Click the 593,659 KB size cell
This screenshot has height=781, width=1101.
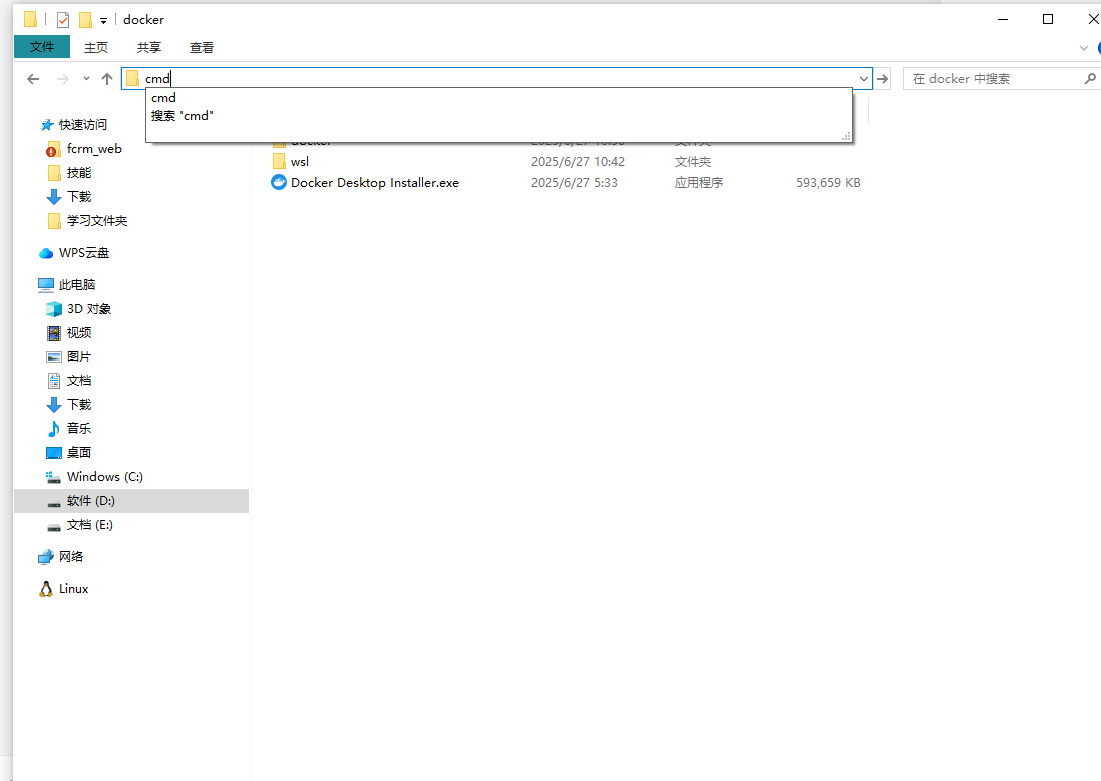(x=828, y=183)
